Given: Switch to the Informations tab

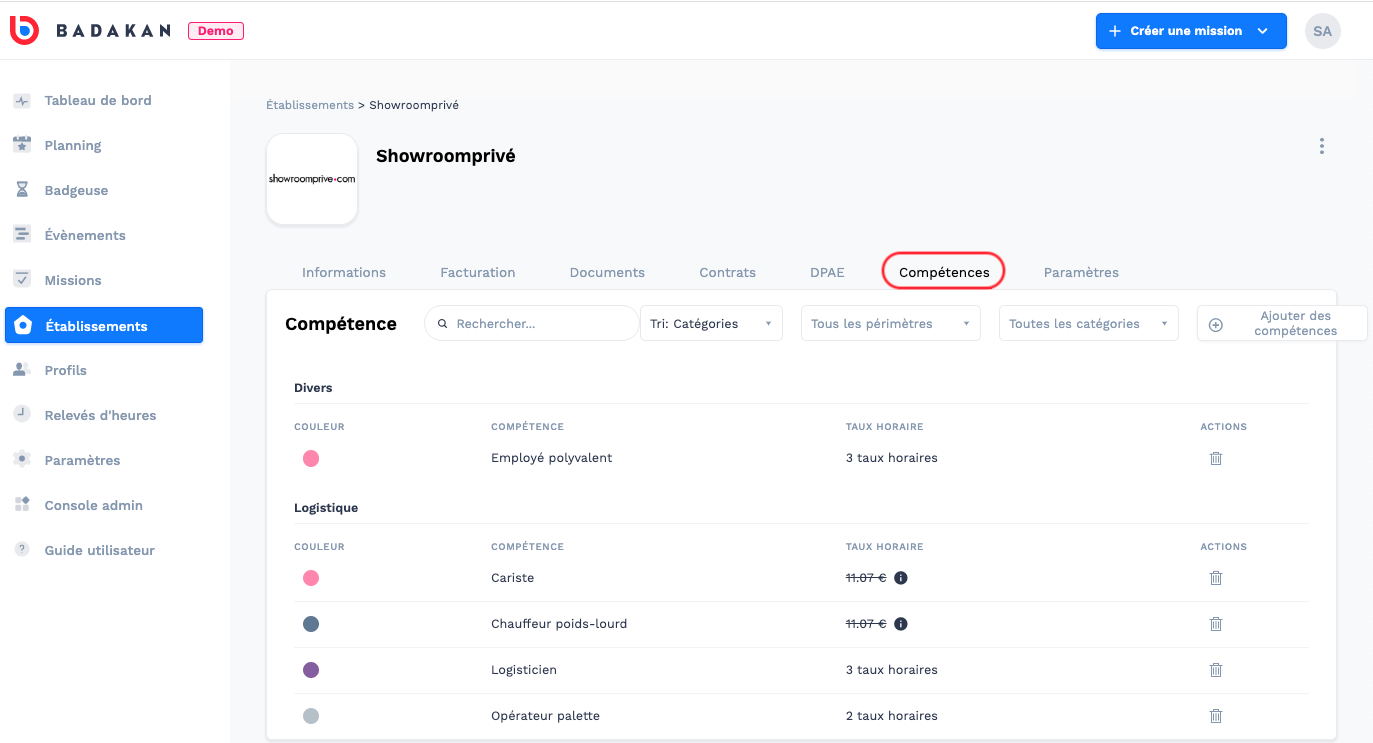Looking at the screenshot, I should click(344, 272).
